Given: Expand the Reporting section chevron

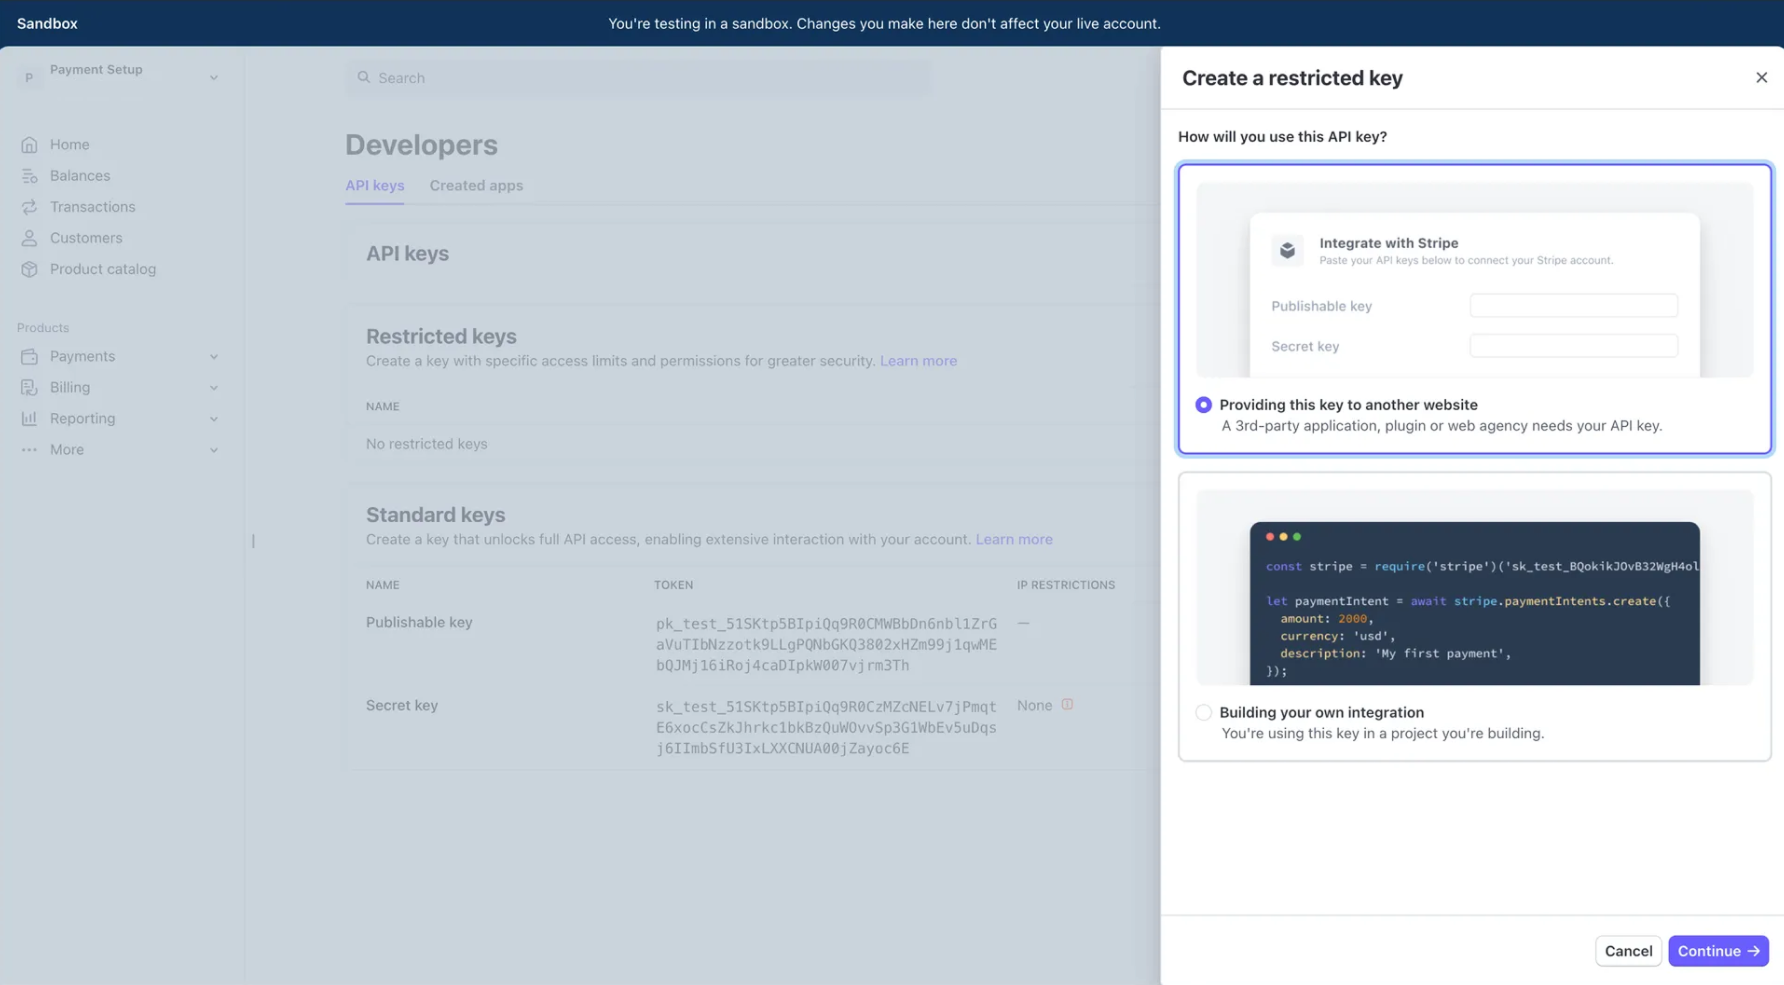Looking at the screenshot, I should point(213,418).
